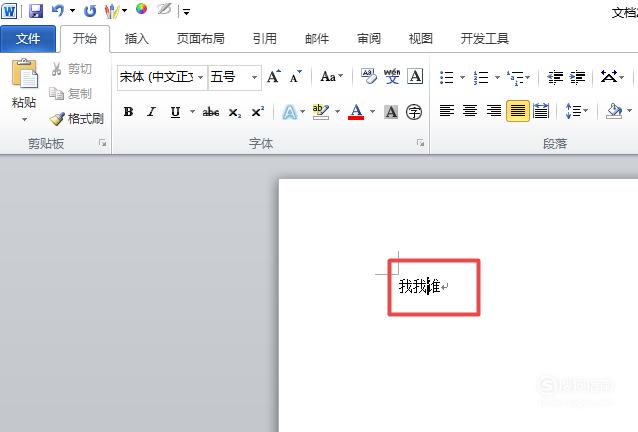The height and width of the screenshot is (432, 638).
Task: Click the Redo icon
Action: [x=90, y=11]
